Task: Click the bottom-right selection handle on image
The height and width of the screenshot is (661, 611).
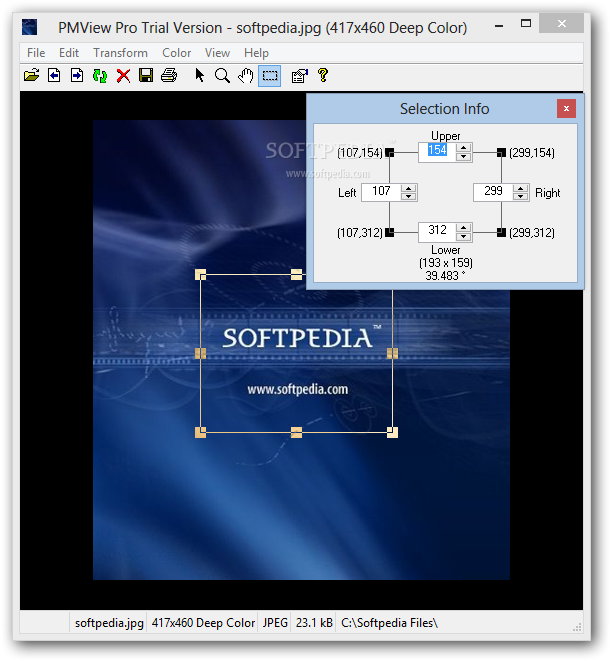Action: [393, 433]
